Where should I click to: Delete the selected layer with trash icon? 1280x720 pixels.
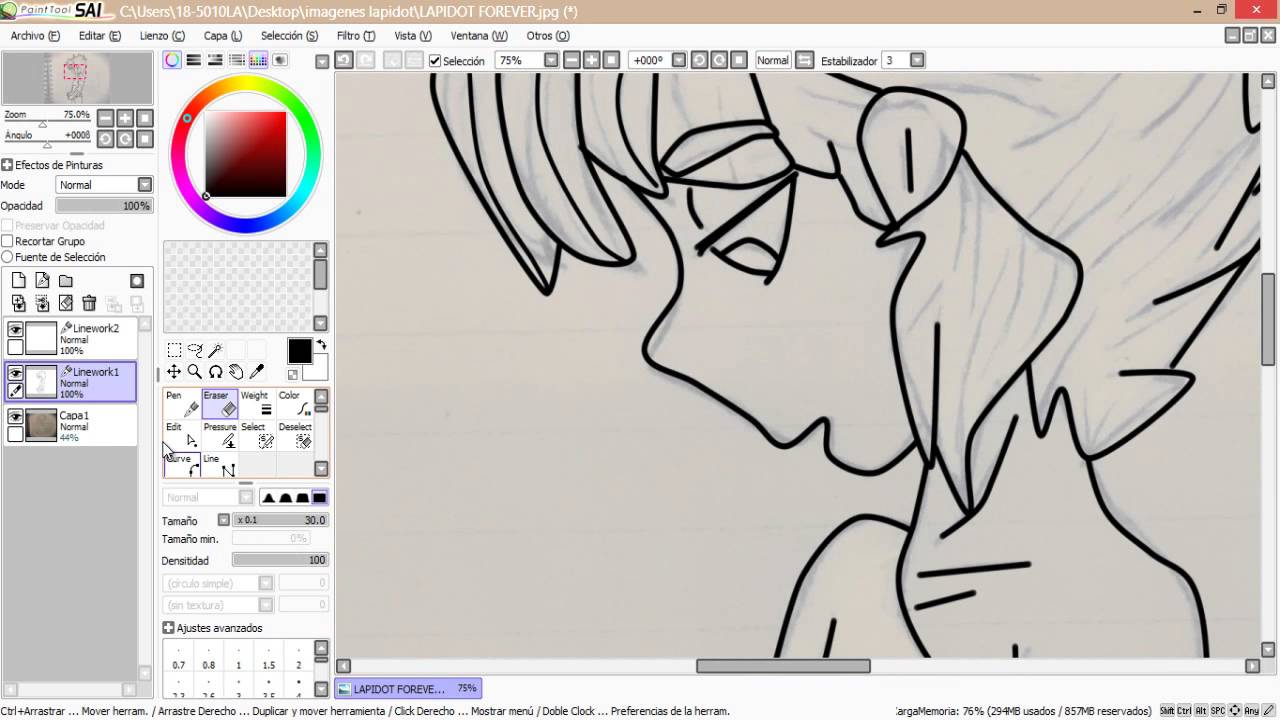[89, 303]
